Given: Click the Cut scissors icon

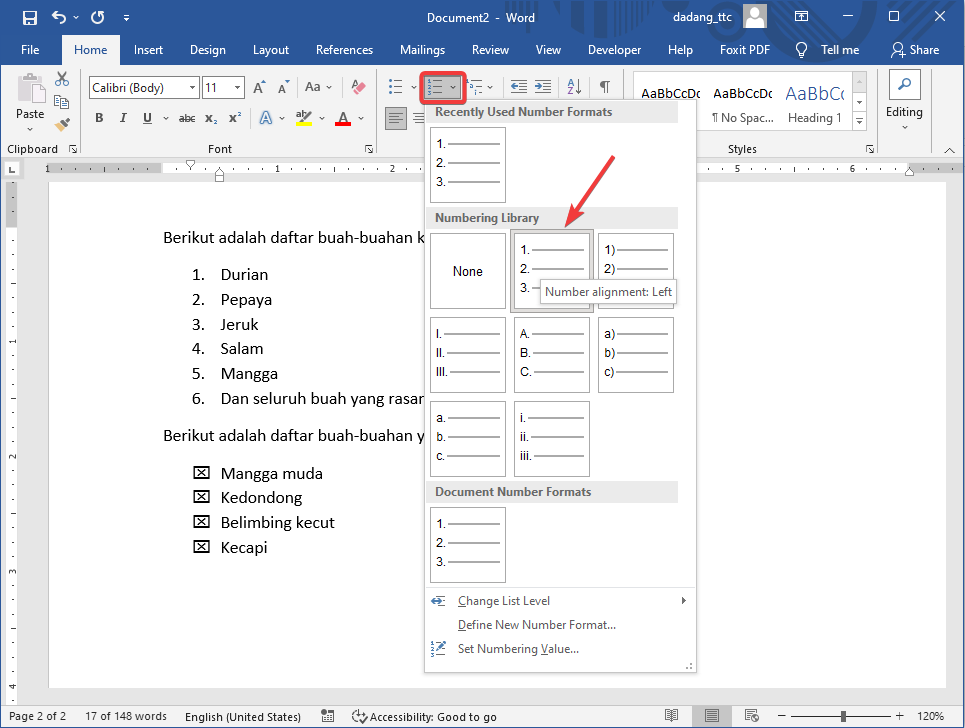Looking at the screenshot, I should click(x=62, y=79).
